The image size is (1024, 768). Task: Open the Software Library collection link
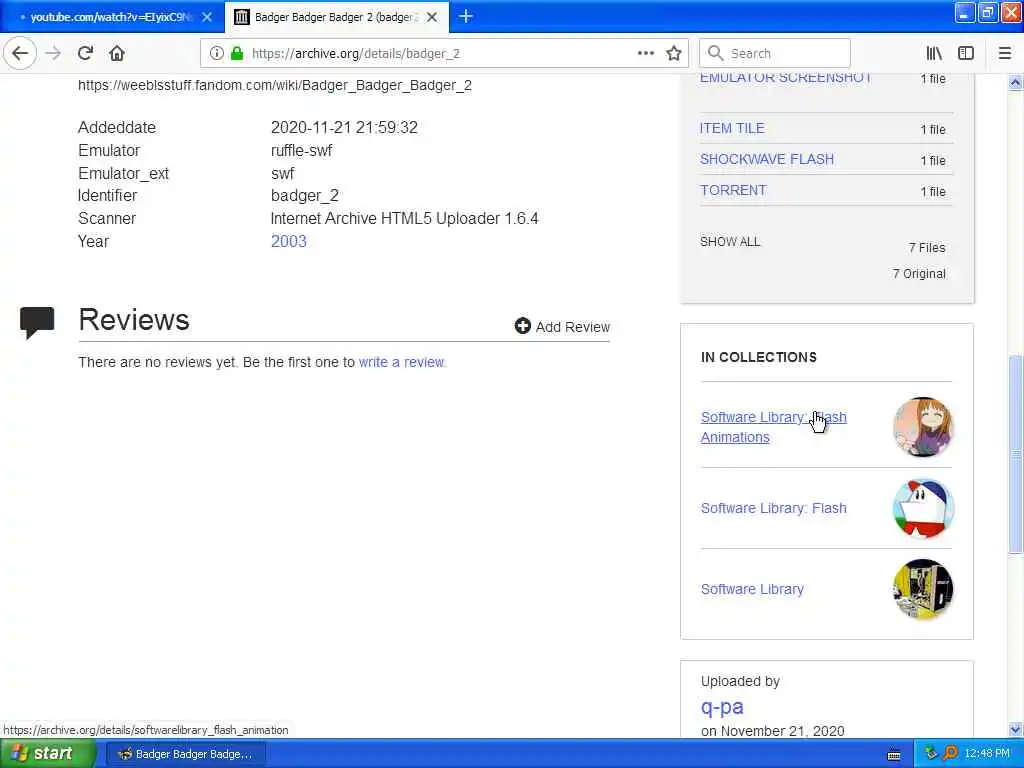[x=752, y=589]
